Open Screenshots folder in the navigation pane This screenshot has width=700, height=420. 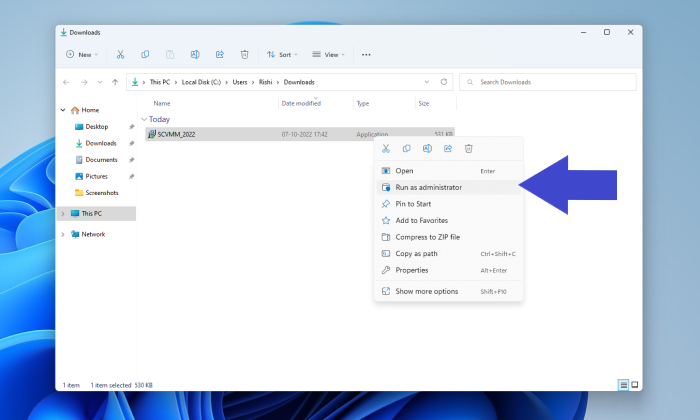click(102, 193)
